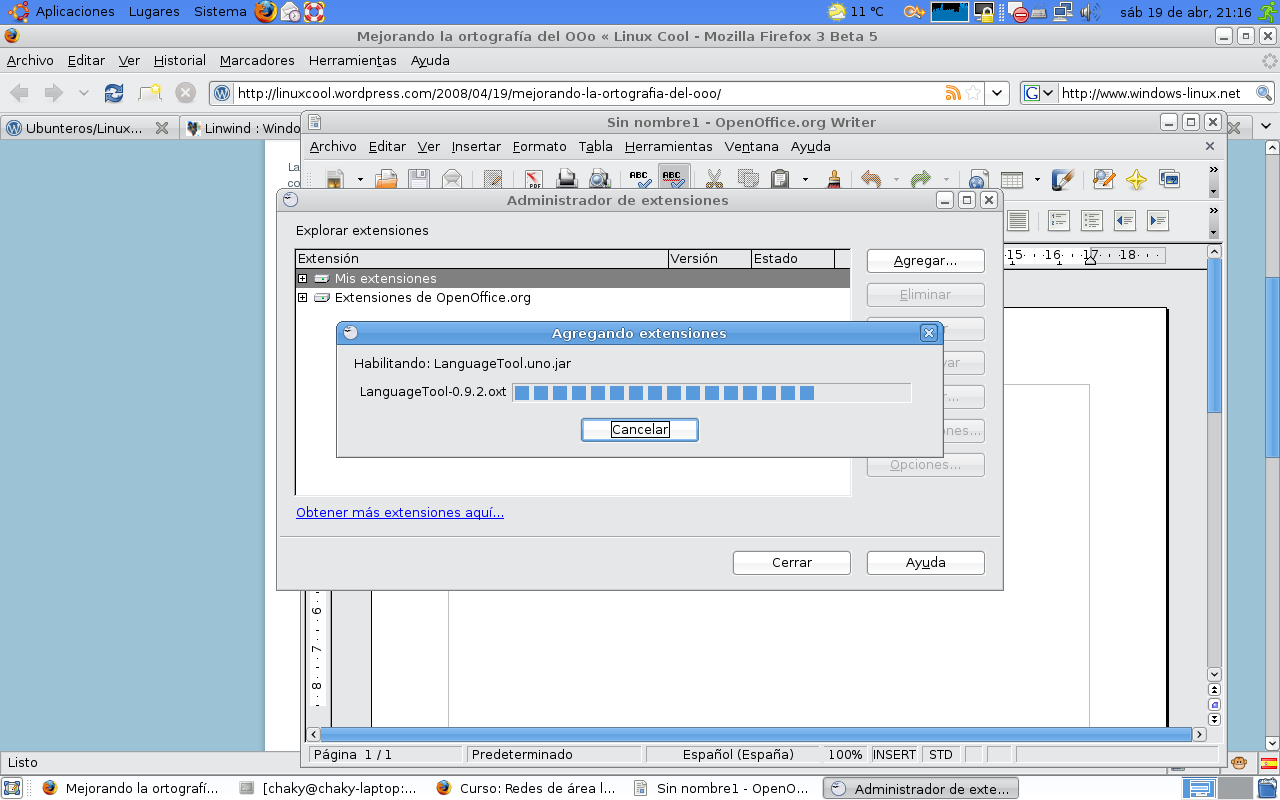This screenshot has width=1280, height=800.
Task: Click Writer's Gallery icon
Action: tap(1169, 180)
